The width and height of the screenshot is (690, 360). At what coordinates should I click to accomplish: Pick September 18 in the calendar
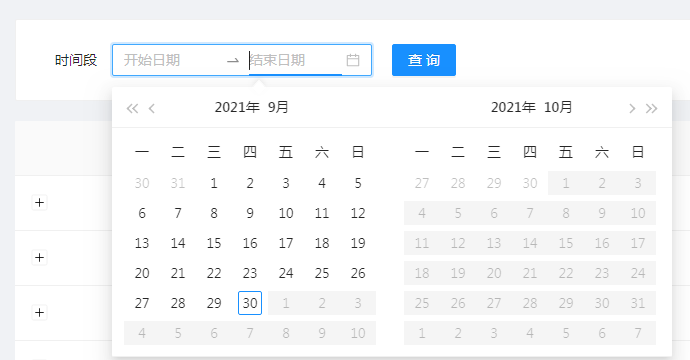click(322, 243)
